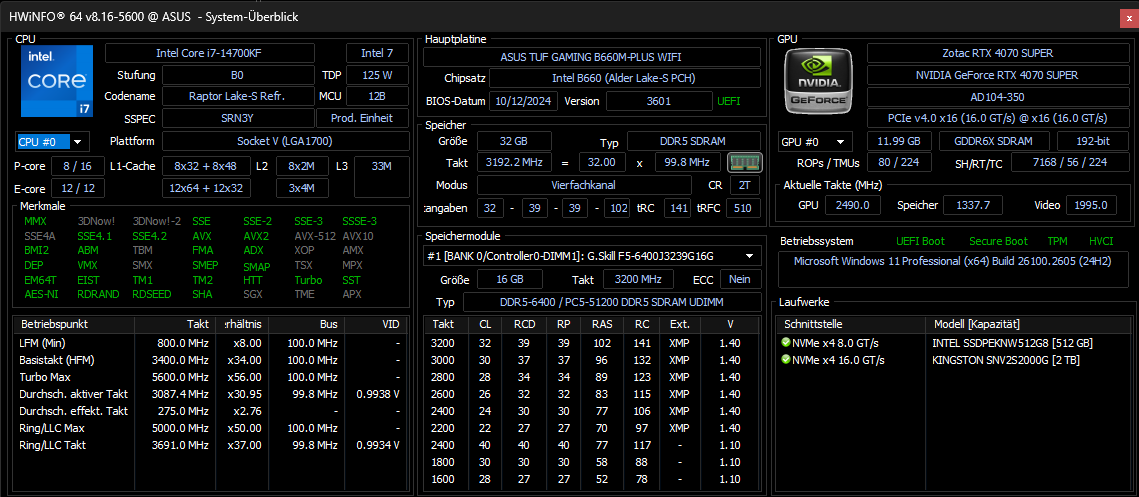Click the Prod. Einheit field
The image size is (1139, 497).
(362, 118)
